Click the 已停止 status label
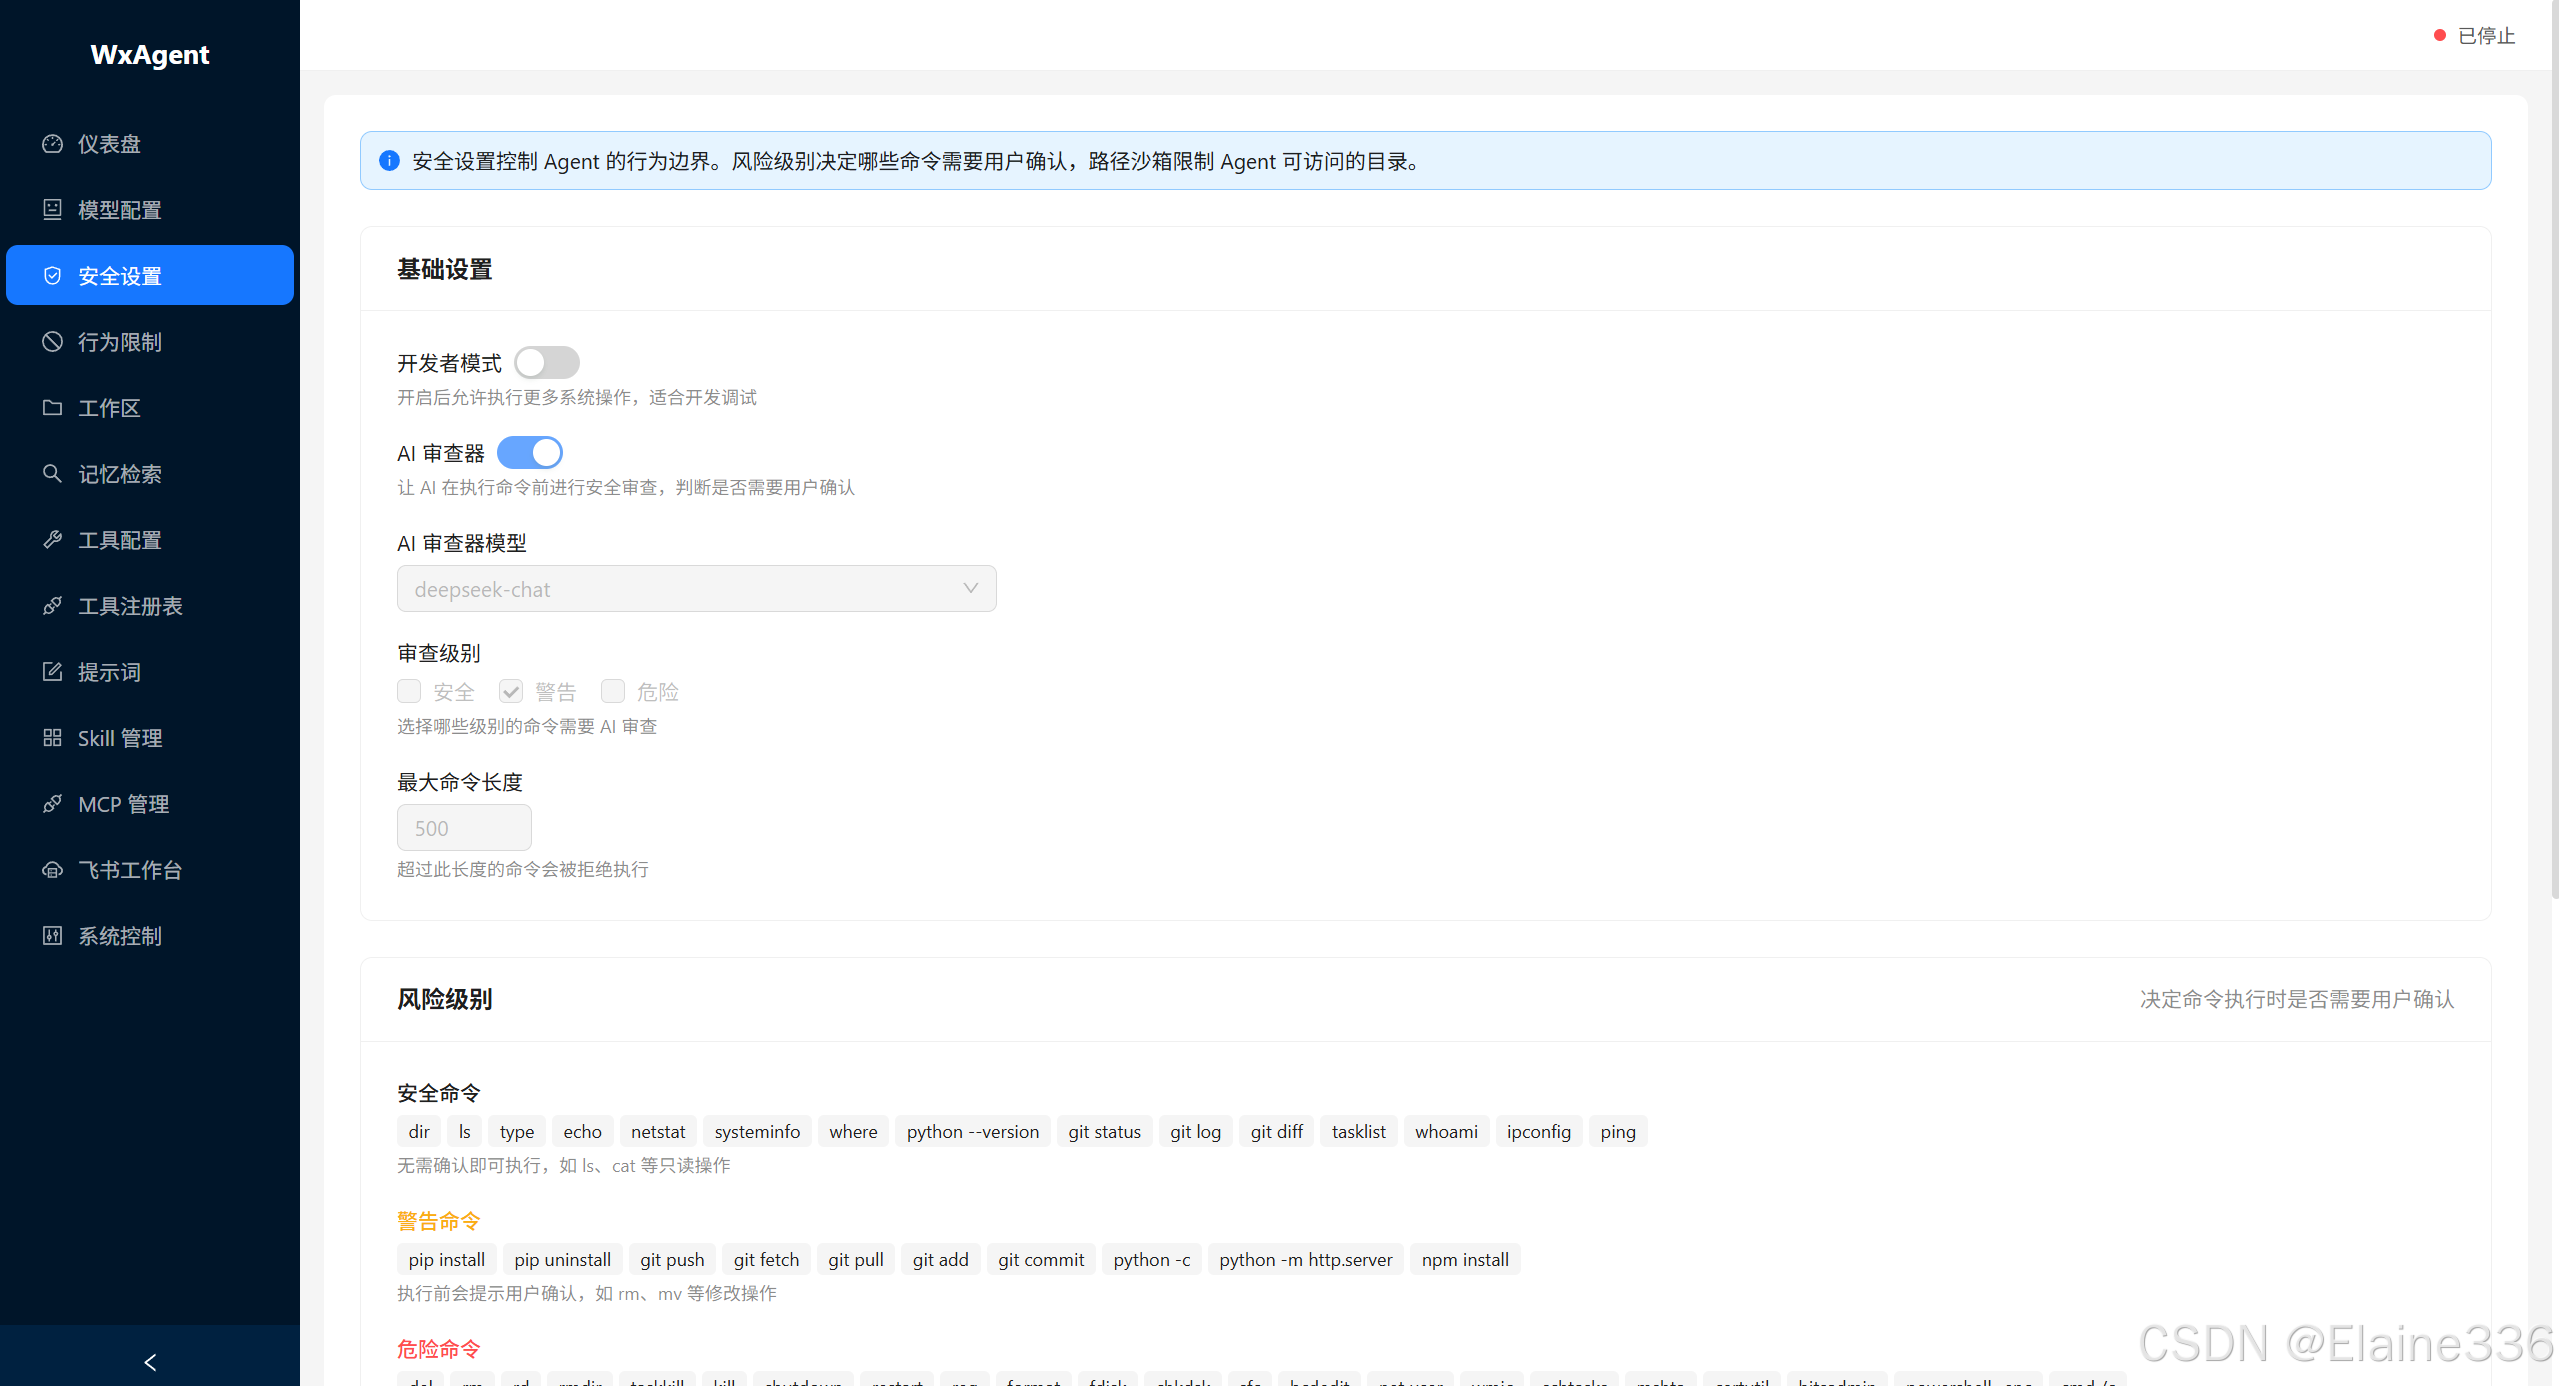Viewport: 2559px width, 1386px height. pos(2486,36)
